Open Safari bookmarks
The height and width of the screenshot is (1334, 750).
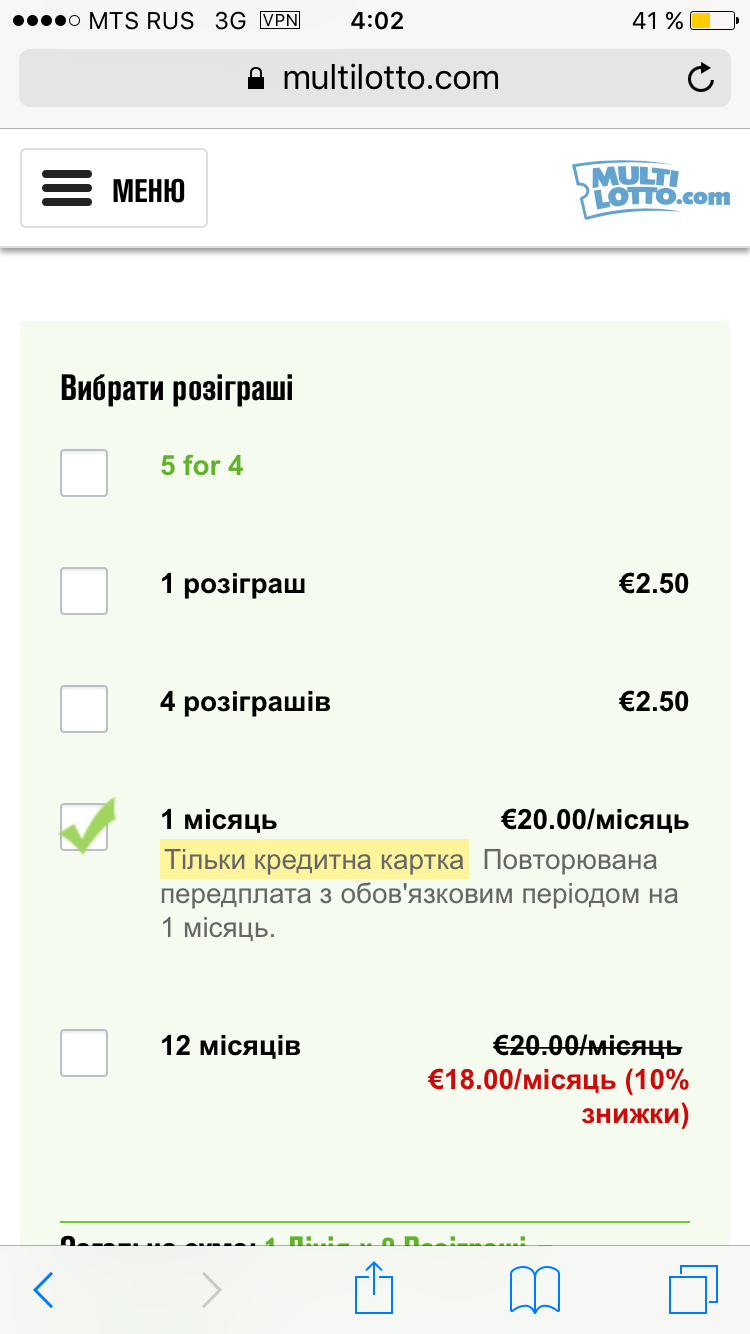point(535,1290)
